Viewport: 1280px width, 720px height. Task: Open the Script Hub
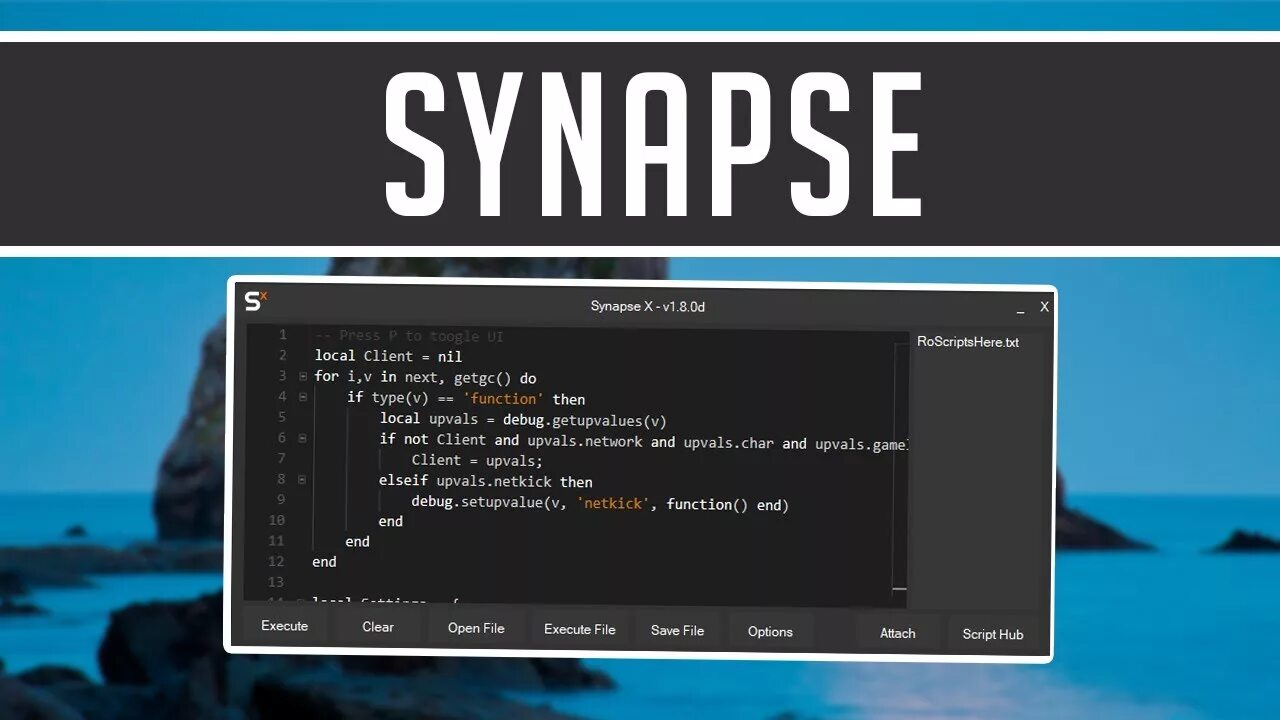[993, 634]
